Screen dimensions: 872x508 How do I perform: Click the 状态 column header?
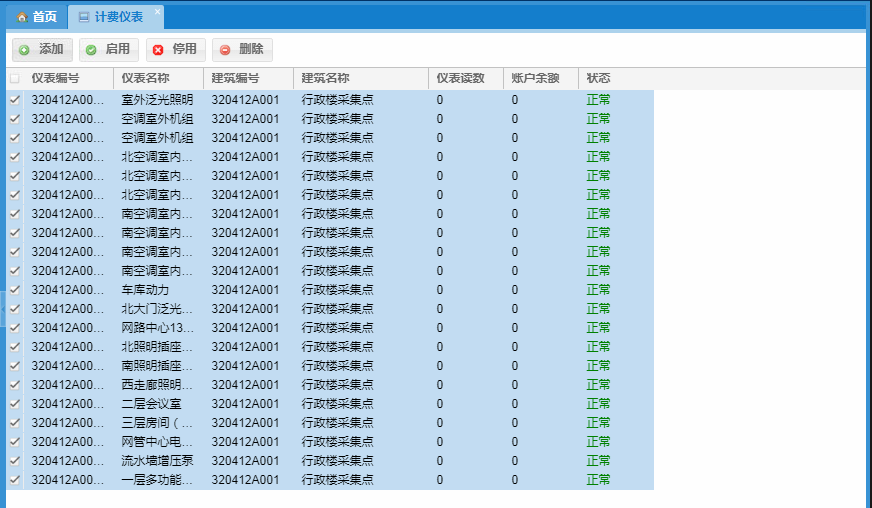pos(598,79)
